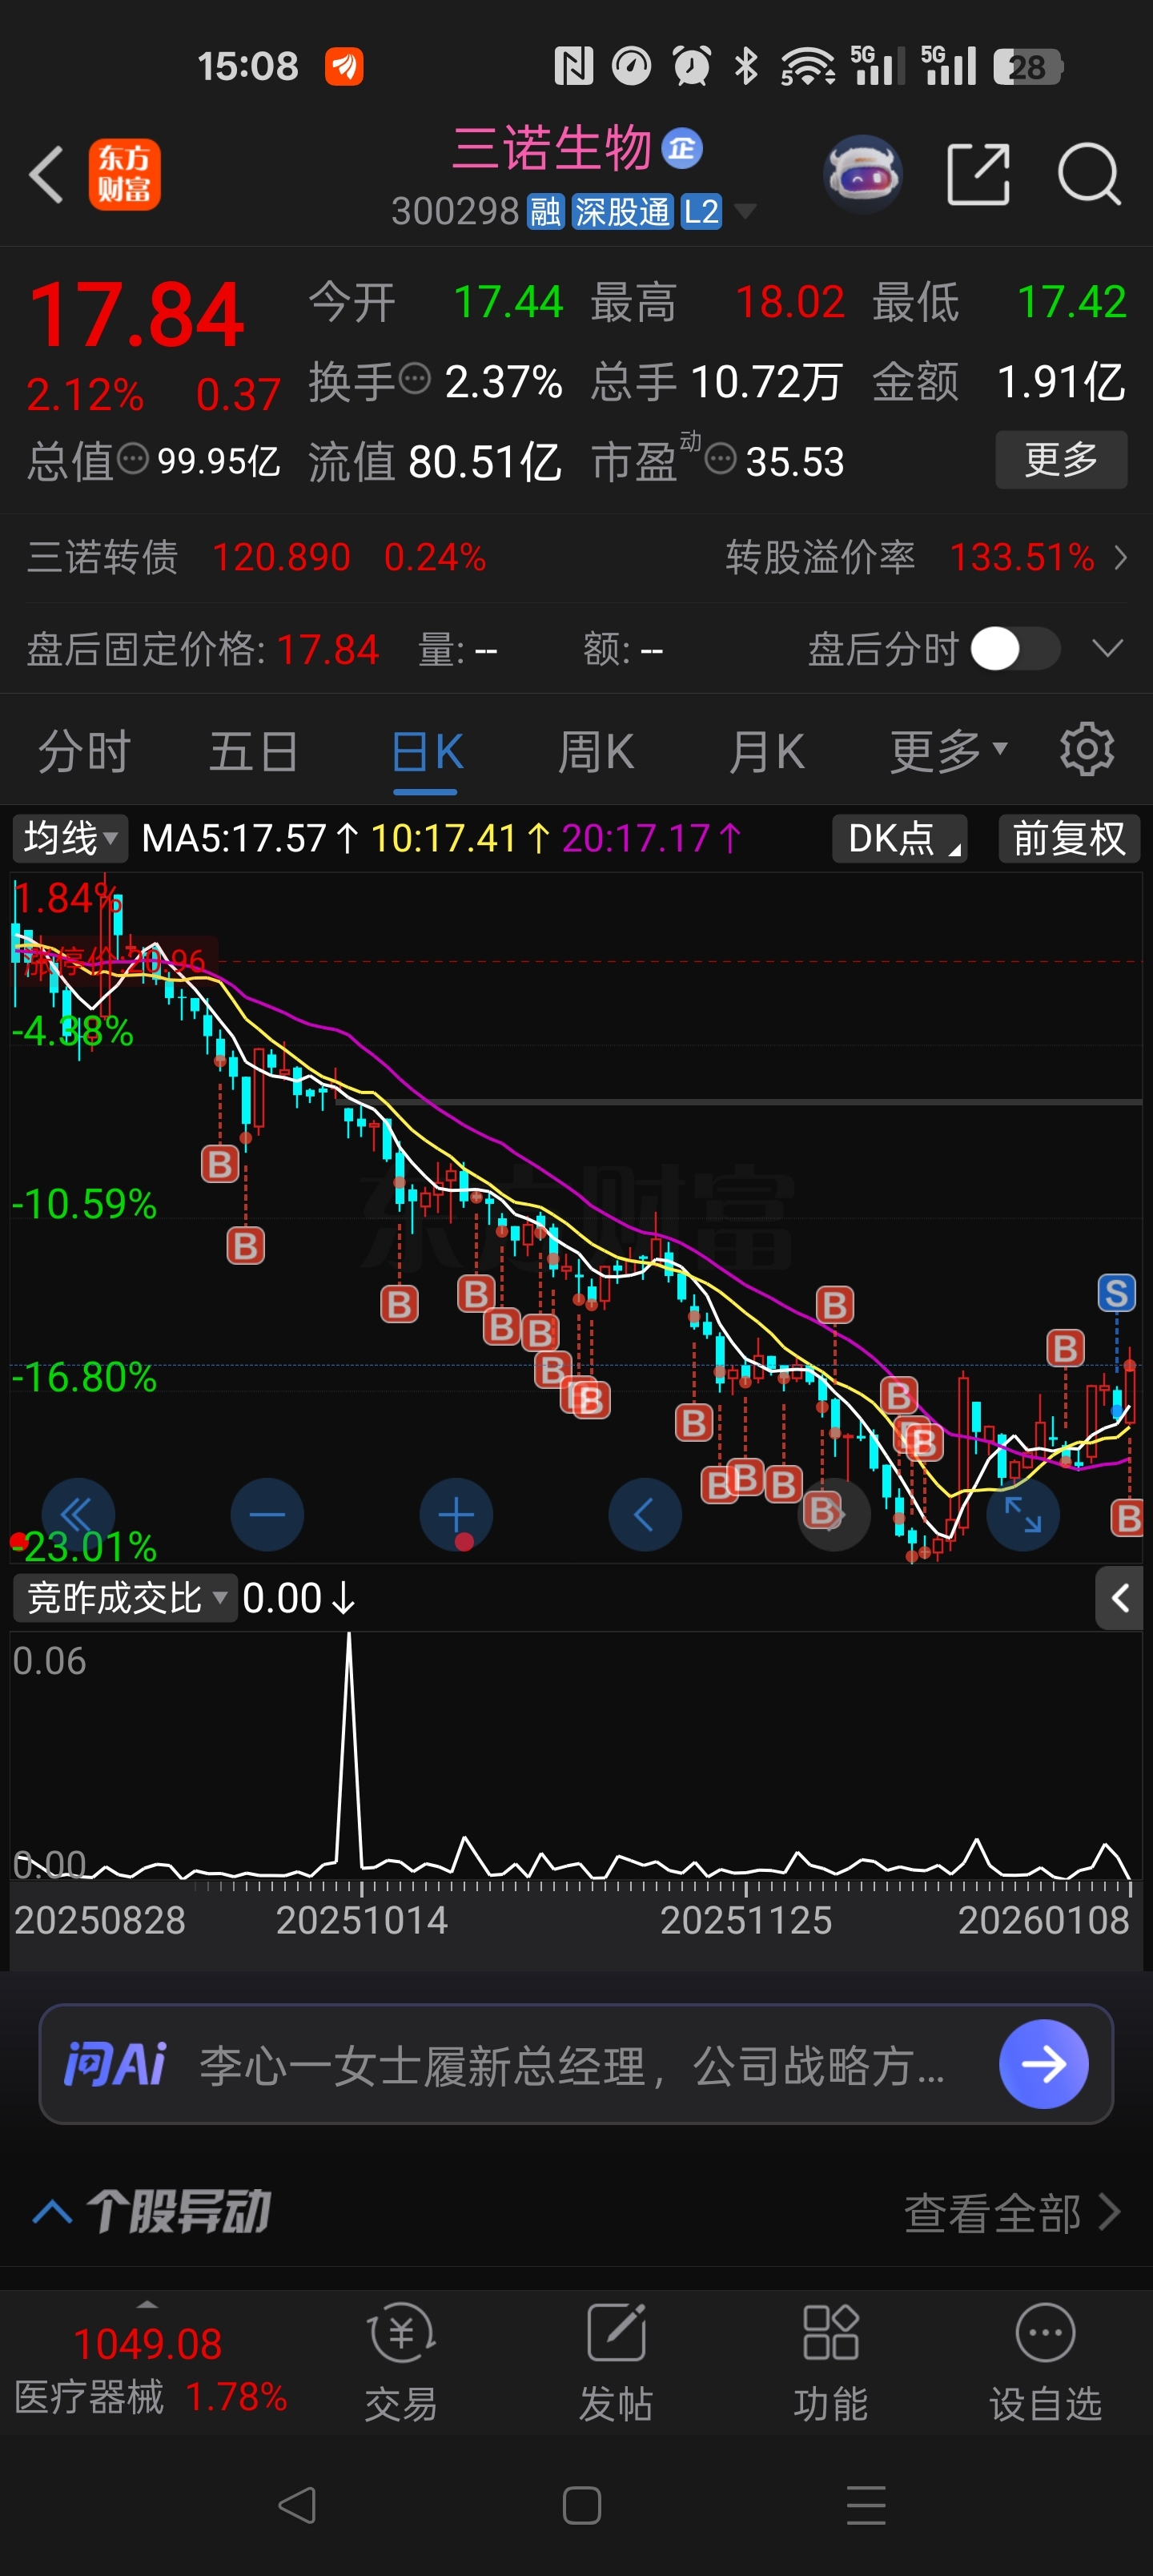The width and height of the screenshot is (1153, 2576).
Task: Tap the Android back navigation button
Action: coord(297,2505)
